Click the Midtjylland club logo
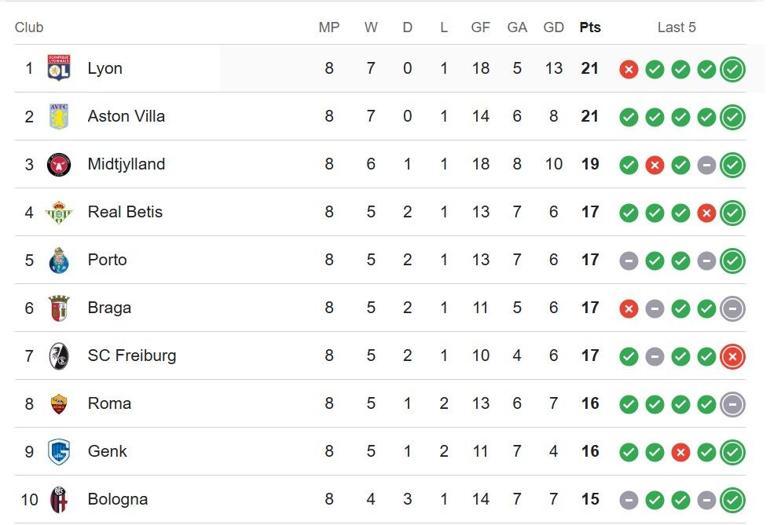The image size is (770, 525). pyautogui.click(x=59, y=164)
